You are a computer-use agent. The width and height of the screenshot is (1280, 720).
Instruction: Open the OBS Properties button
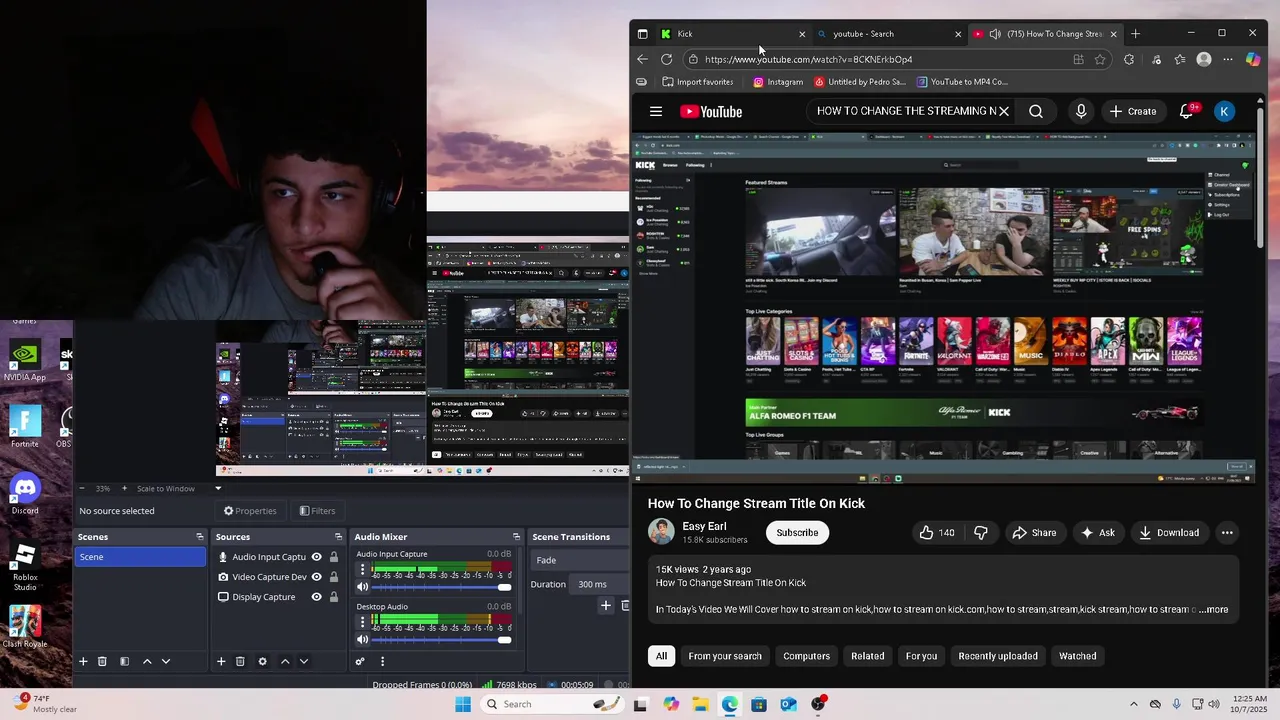pyautogui.click(x=250, y=511)
